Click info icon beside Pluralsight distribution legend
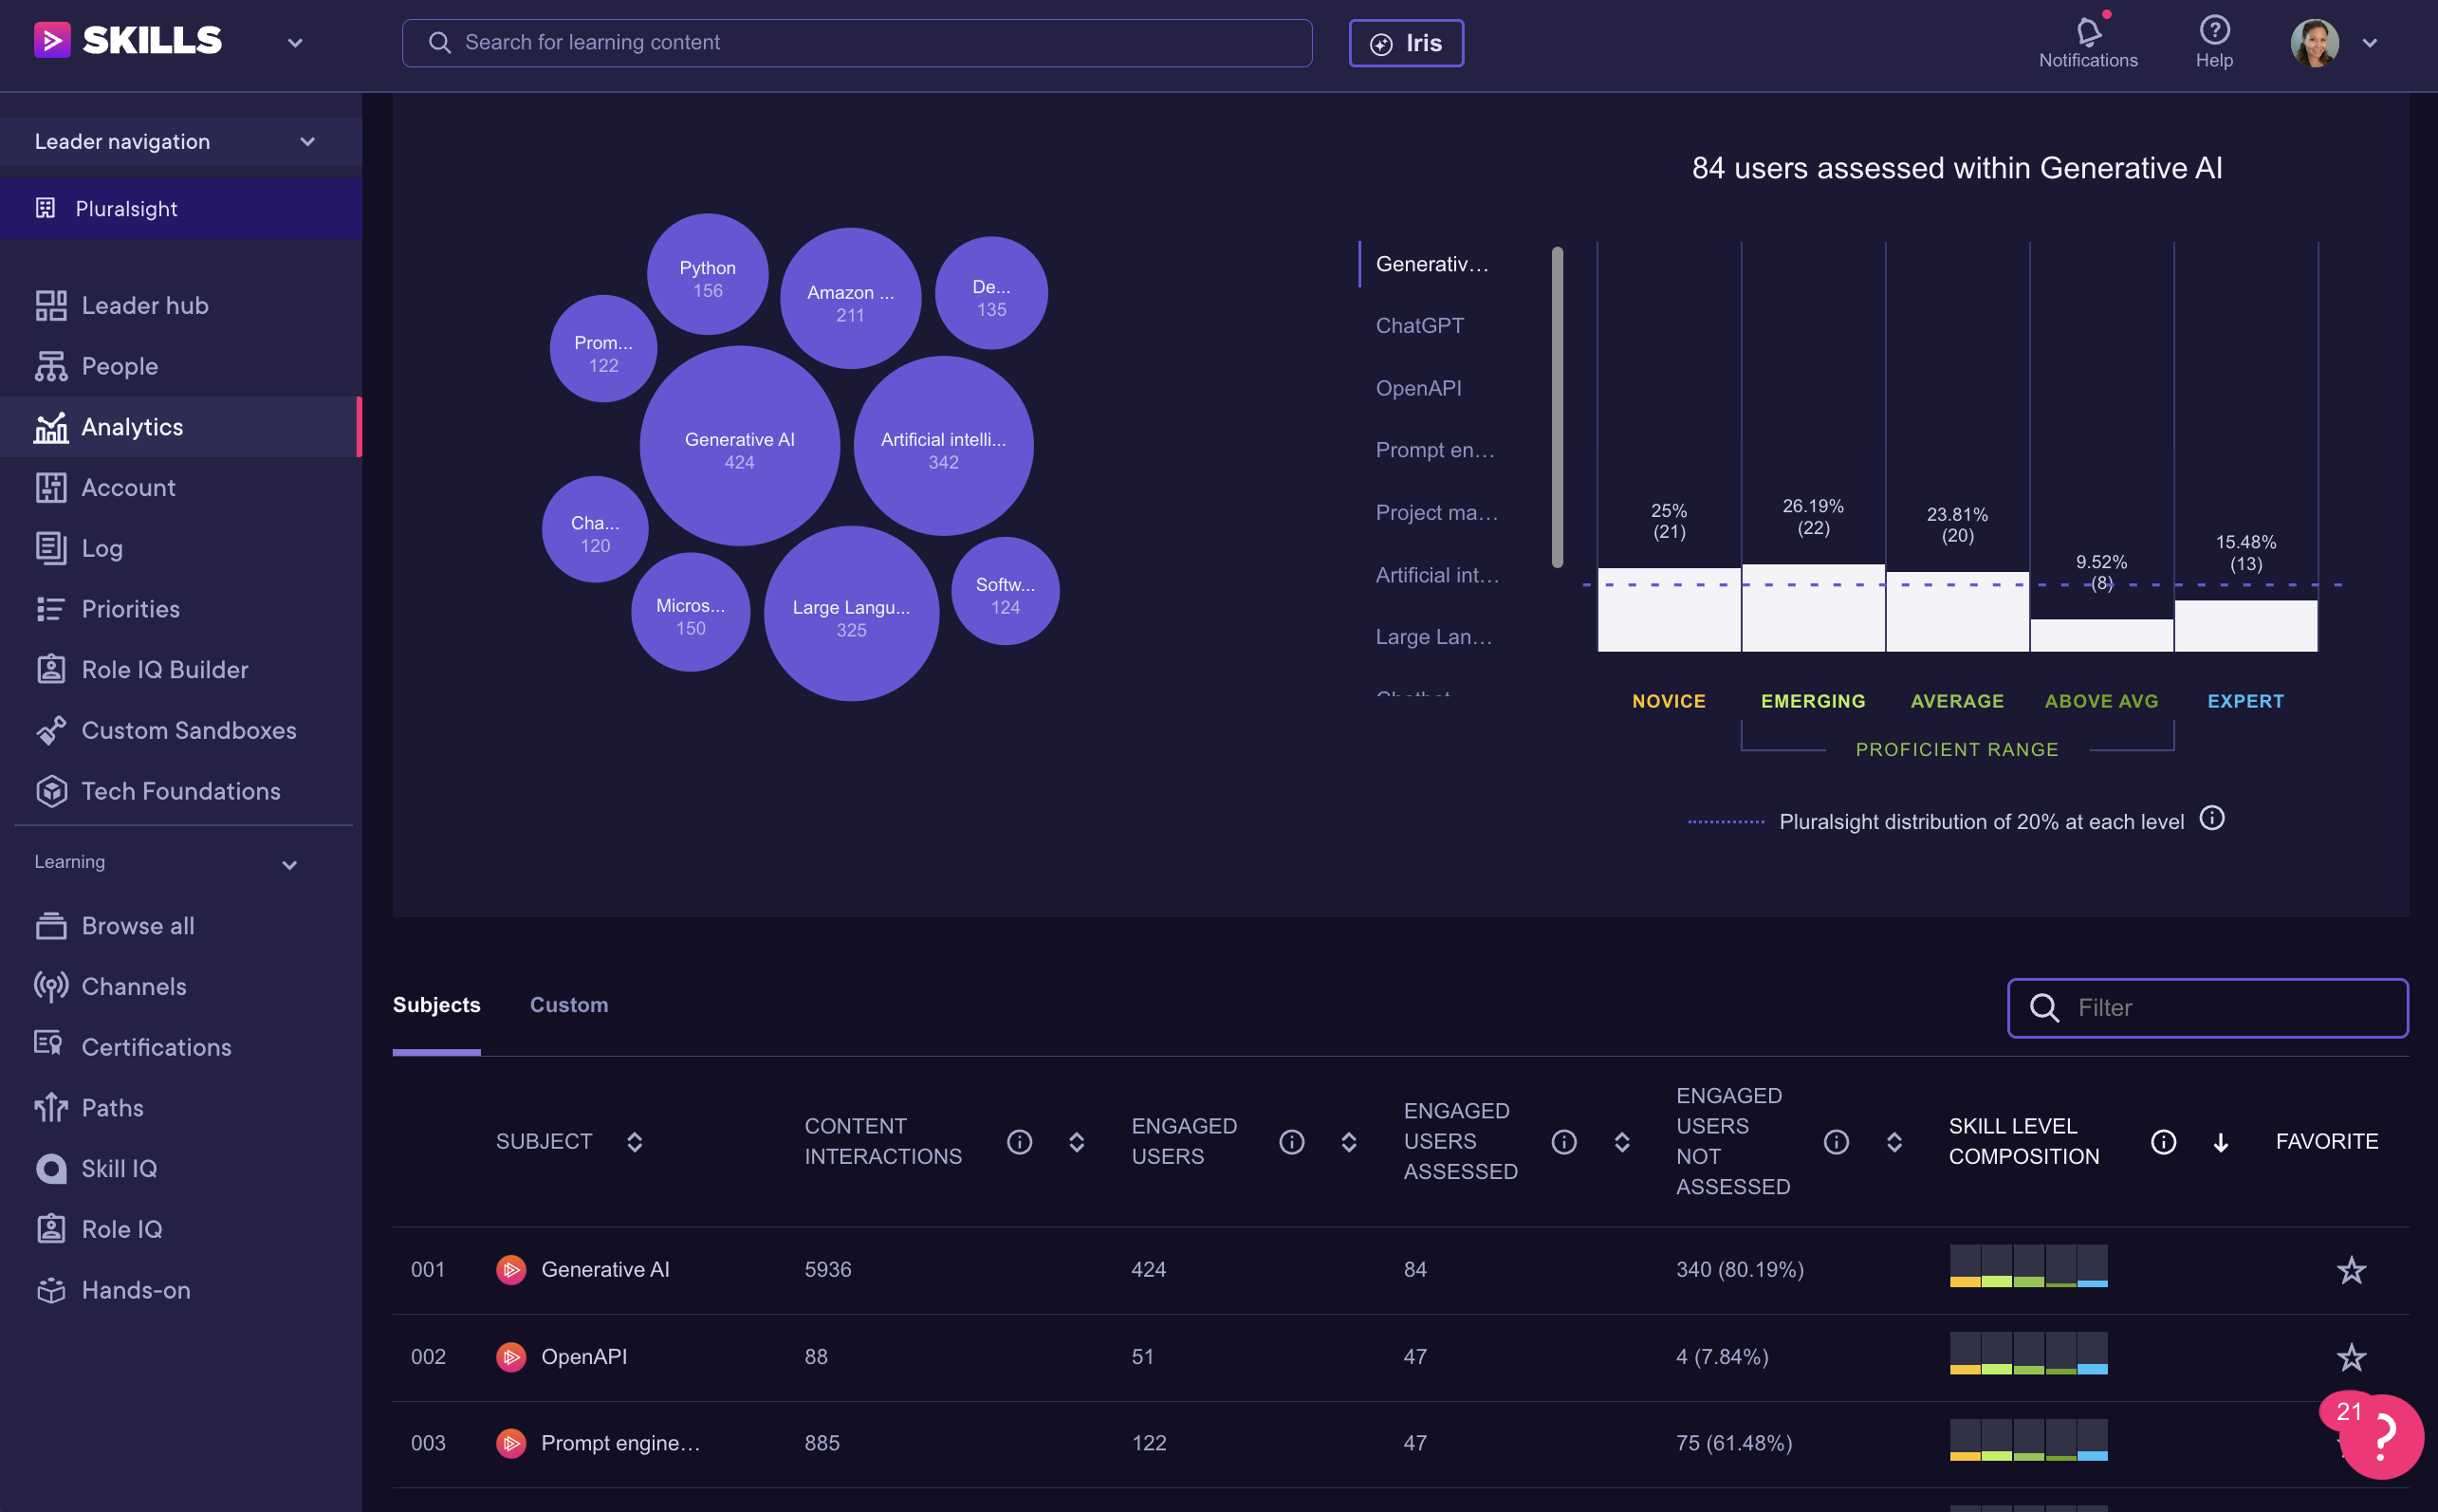 pos(2212,819)
